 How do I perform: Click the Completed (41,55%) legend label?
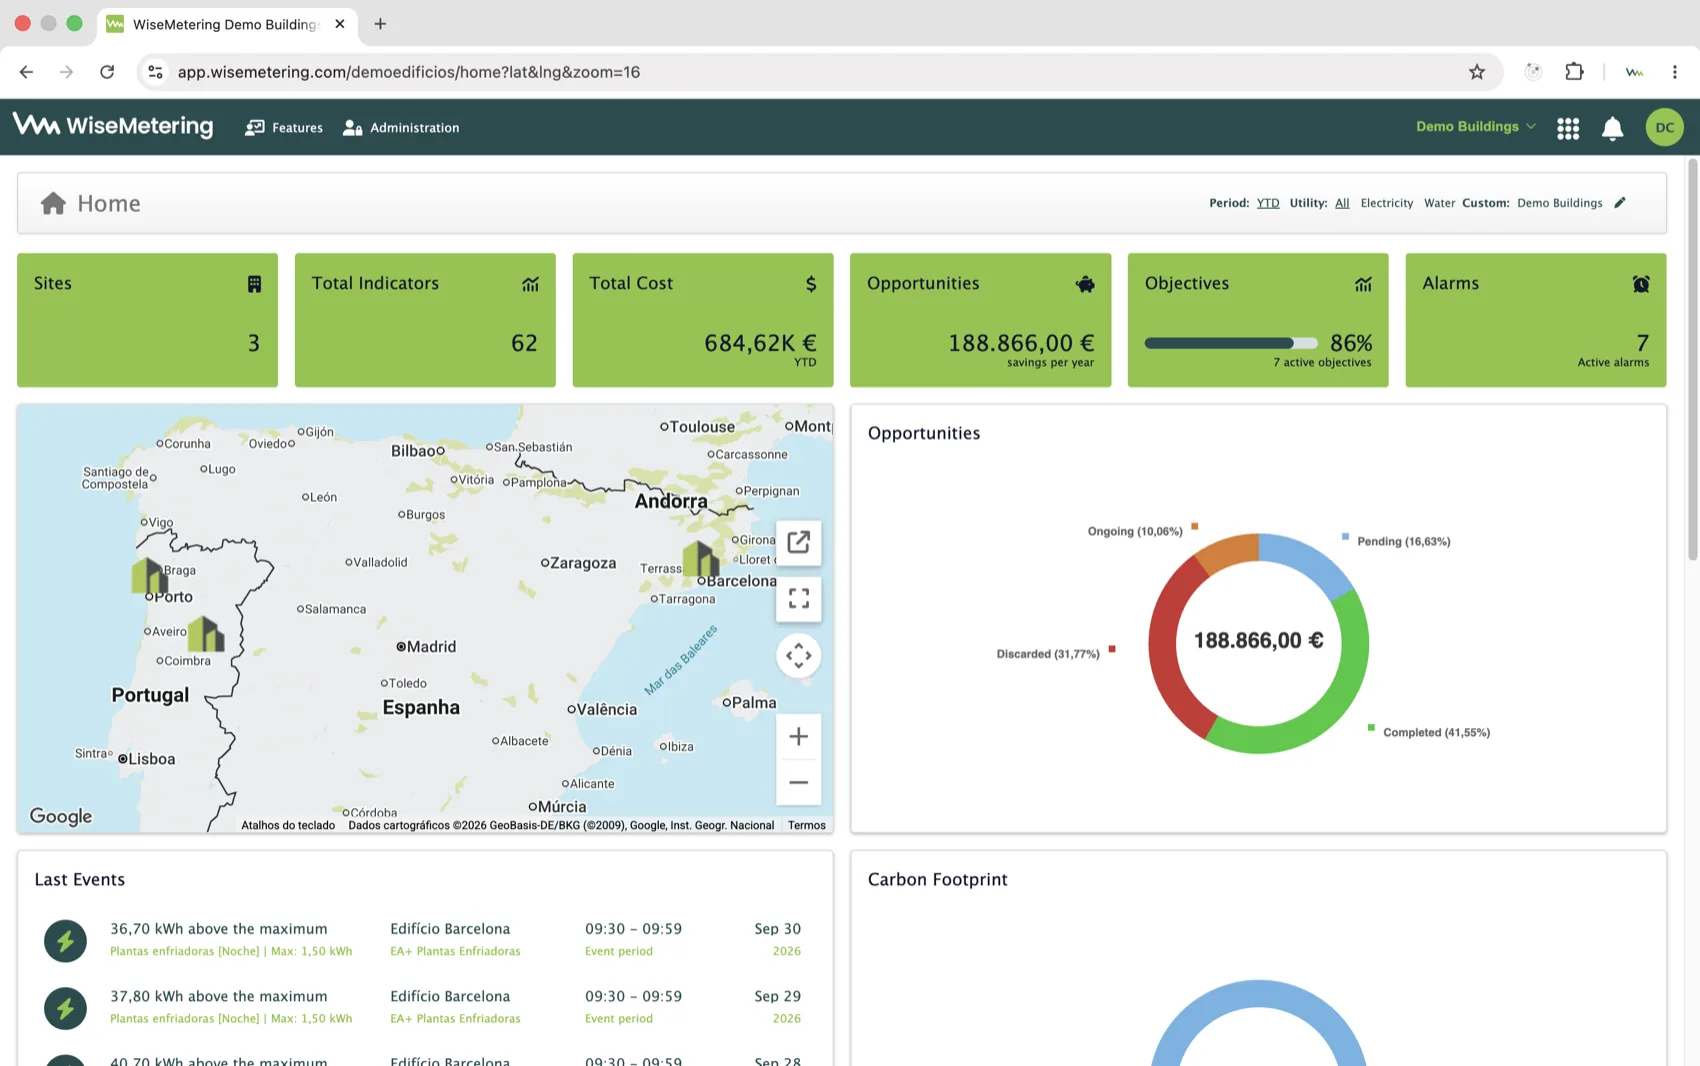pos(1436,732)
